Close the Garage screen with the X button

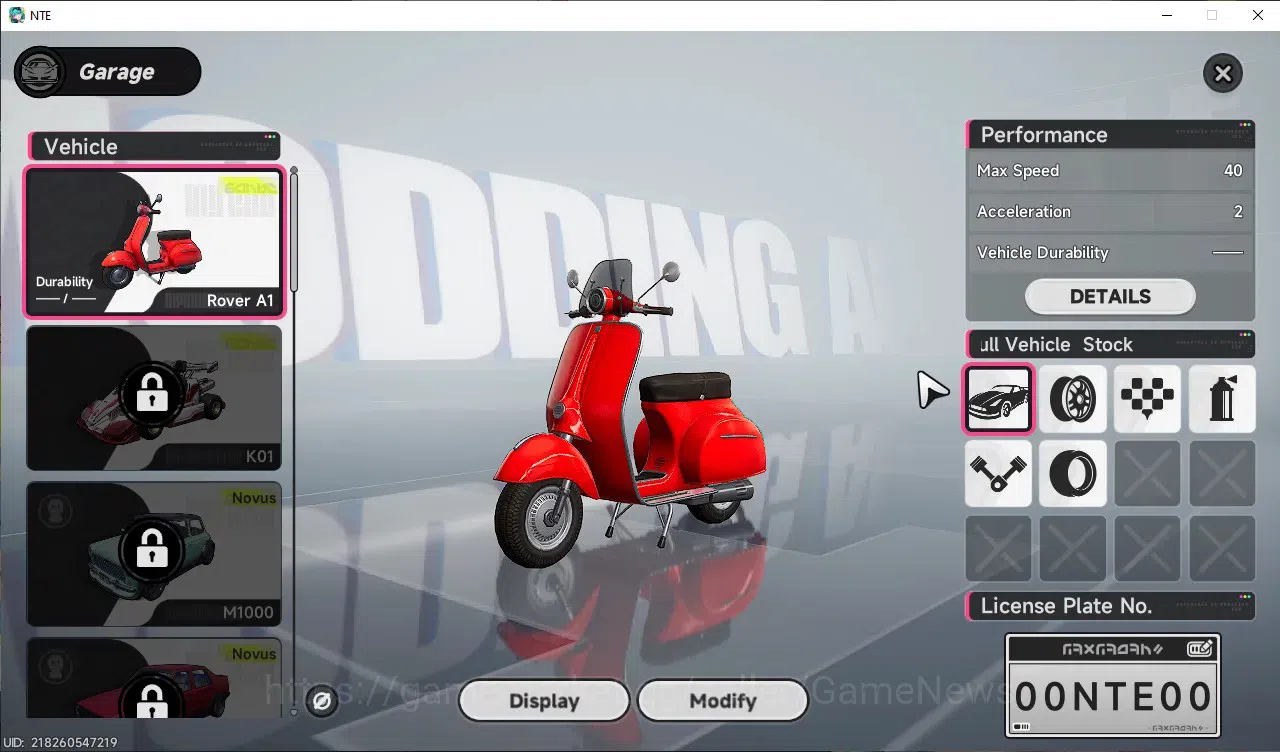point(1222,73)
